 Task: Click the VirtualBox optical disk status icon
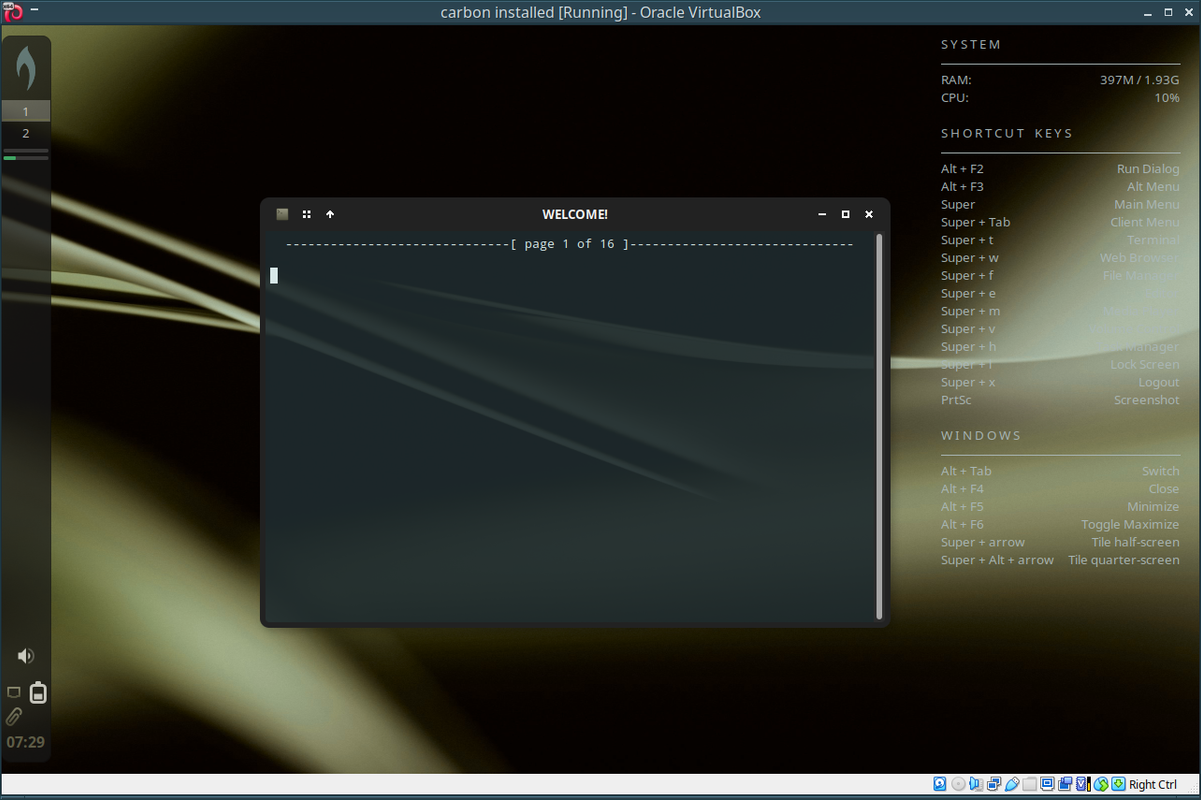click(x=958, y=784)
